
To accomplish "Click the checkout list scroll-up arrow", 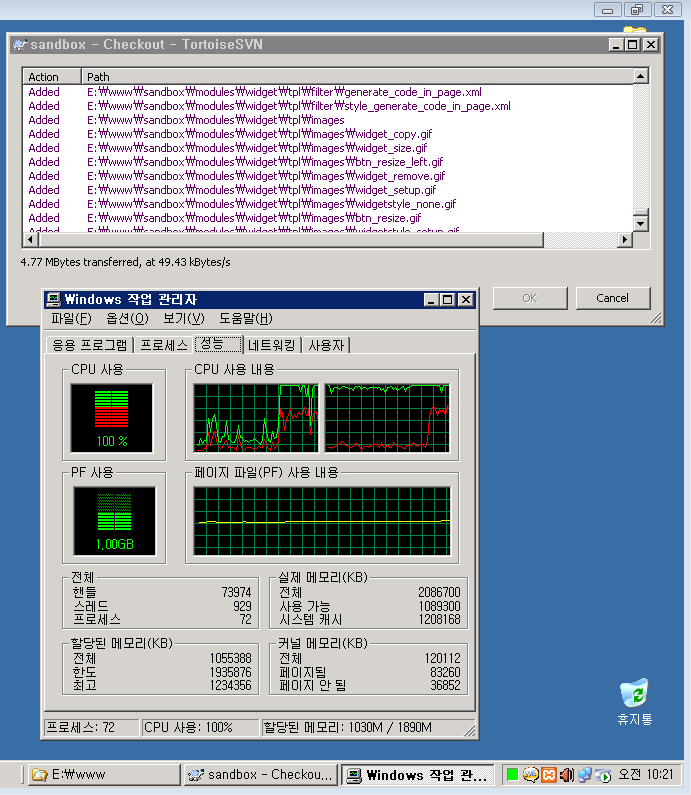I will 641,77.
